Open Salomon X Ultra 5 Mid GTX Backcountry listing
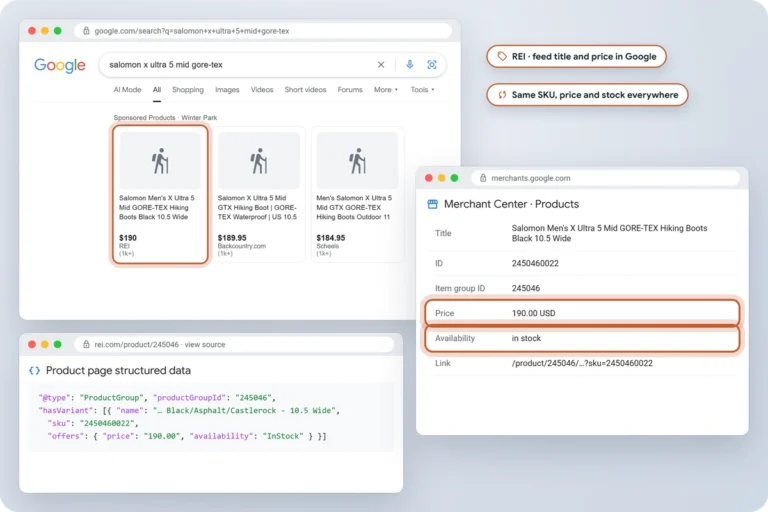The height and width of the screenshot is (512, 768). [x=257, y=207]
